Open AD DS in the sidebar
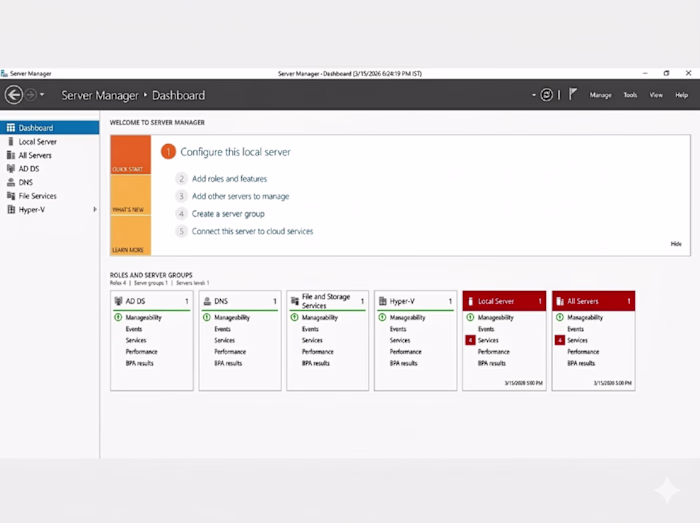 point(50,169)
